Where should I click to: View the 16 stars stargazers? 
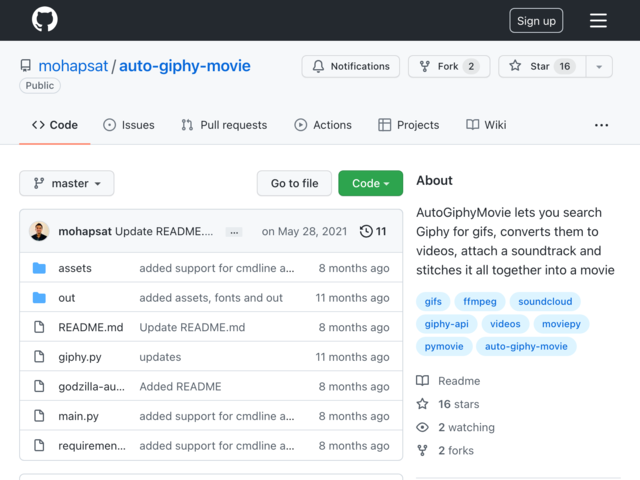click(448, 404)
